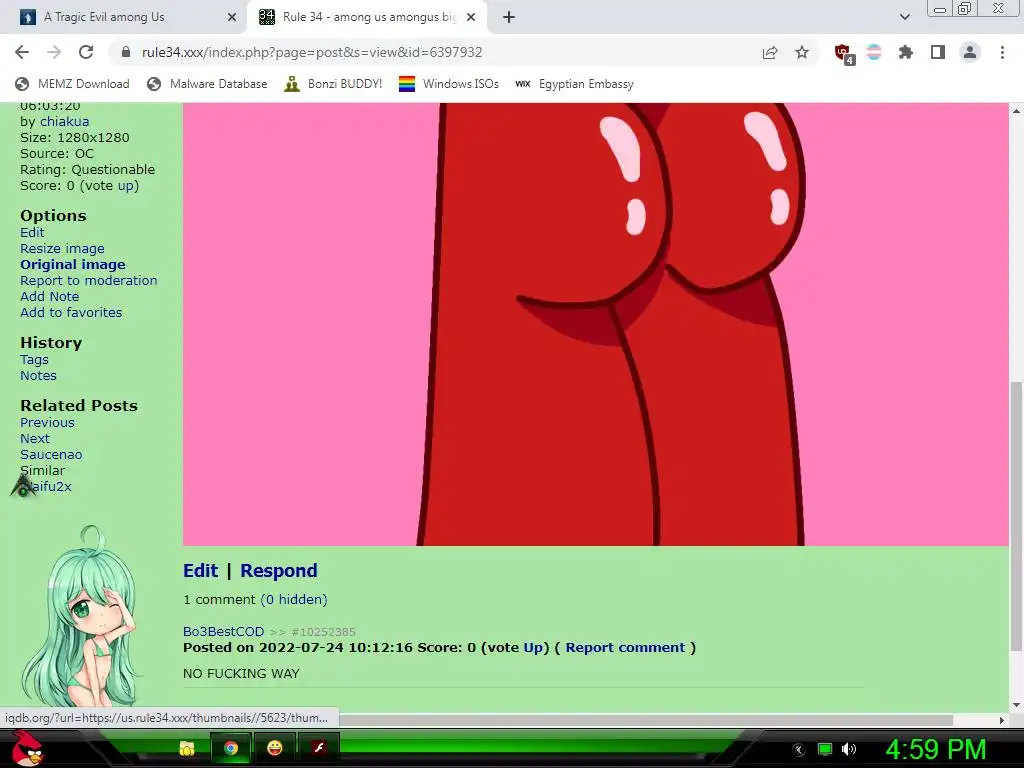Open the Waifu2x link
Screen dimensions: 1024x768
[x=46, y=487]
